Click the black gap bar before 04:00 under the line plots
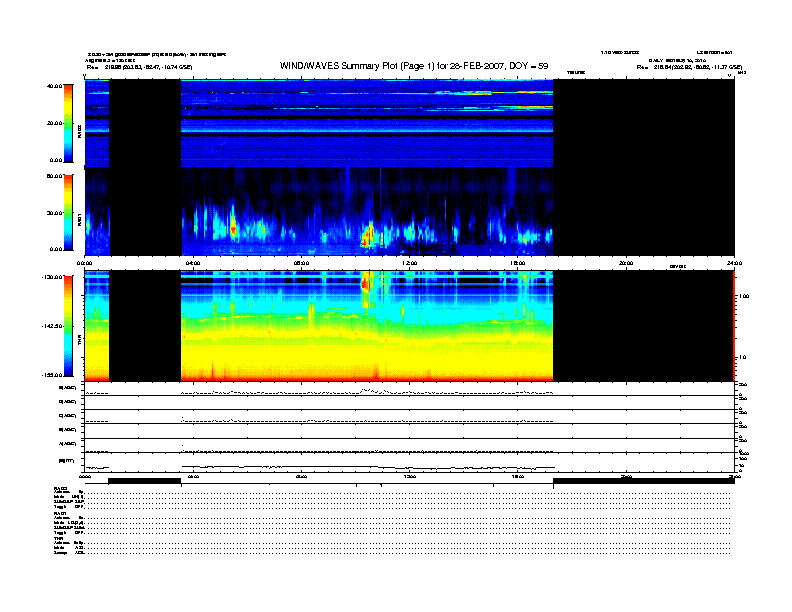This screenshot has width=792, height=612. tap(144, 481)
